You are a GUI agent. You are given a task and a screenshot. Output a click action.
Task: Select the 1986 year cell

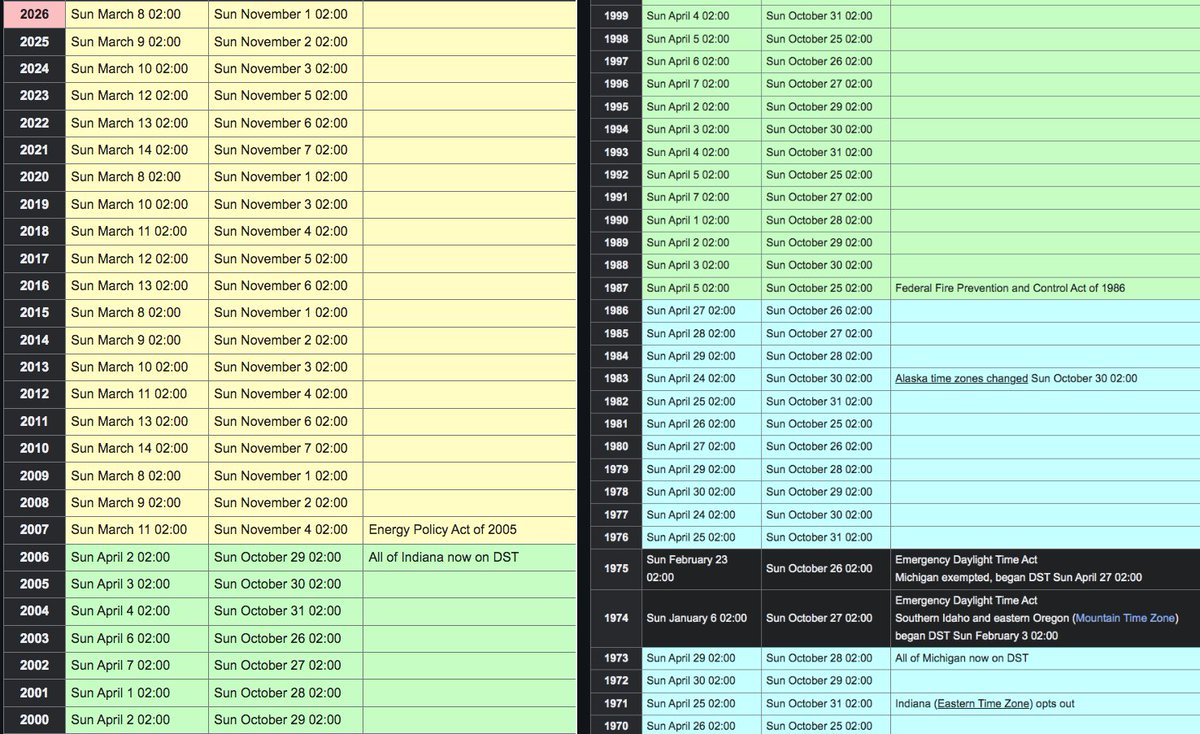[617, 311]
